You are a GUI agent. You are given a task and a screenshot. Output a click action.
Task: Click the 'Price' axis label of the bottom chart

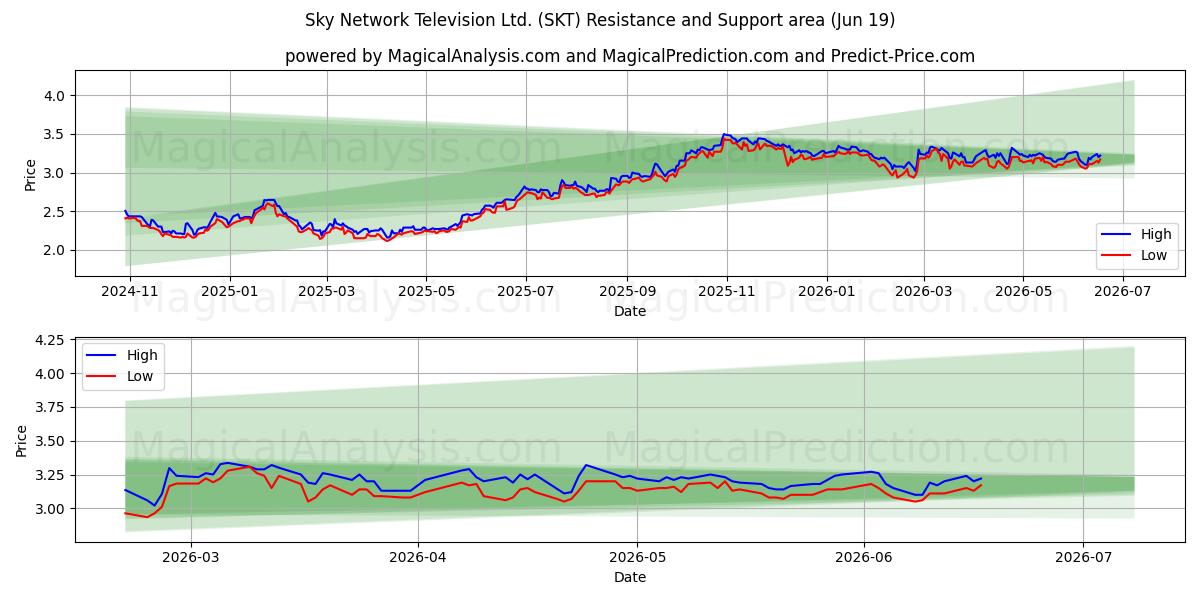pyautogui.click(x=22, y=441)
